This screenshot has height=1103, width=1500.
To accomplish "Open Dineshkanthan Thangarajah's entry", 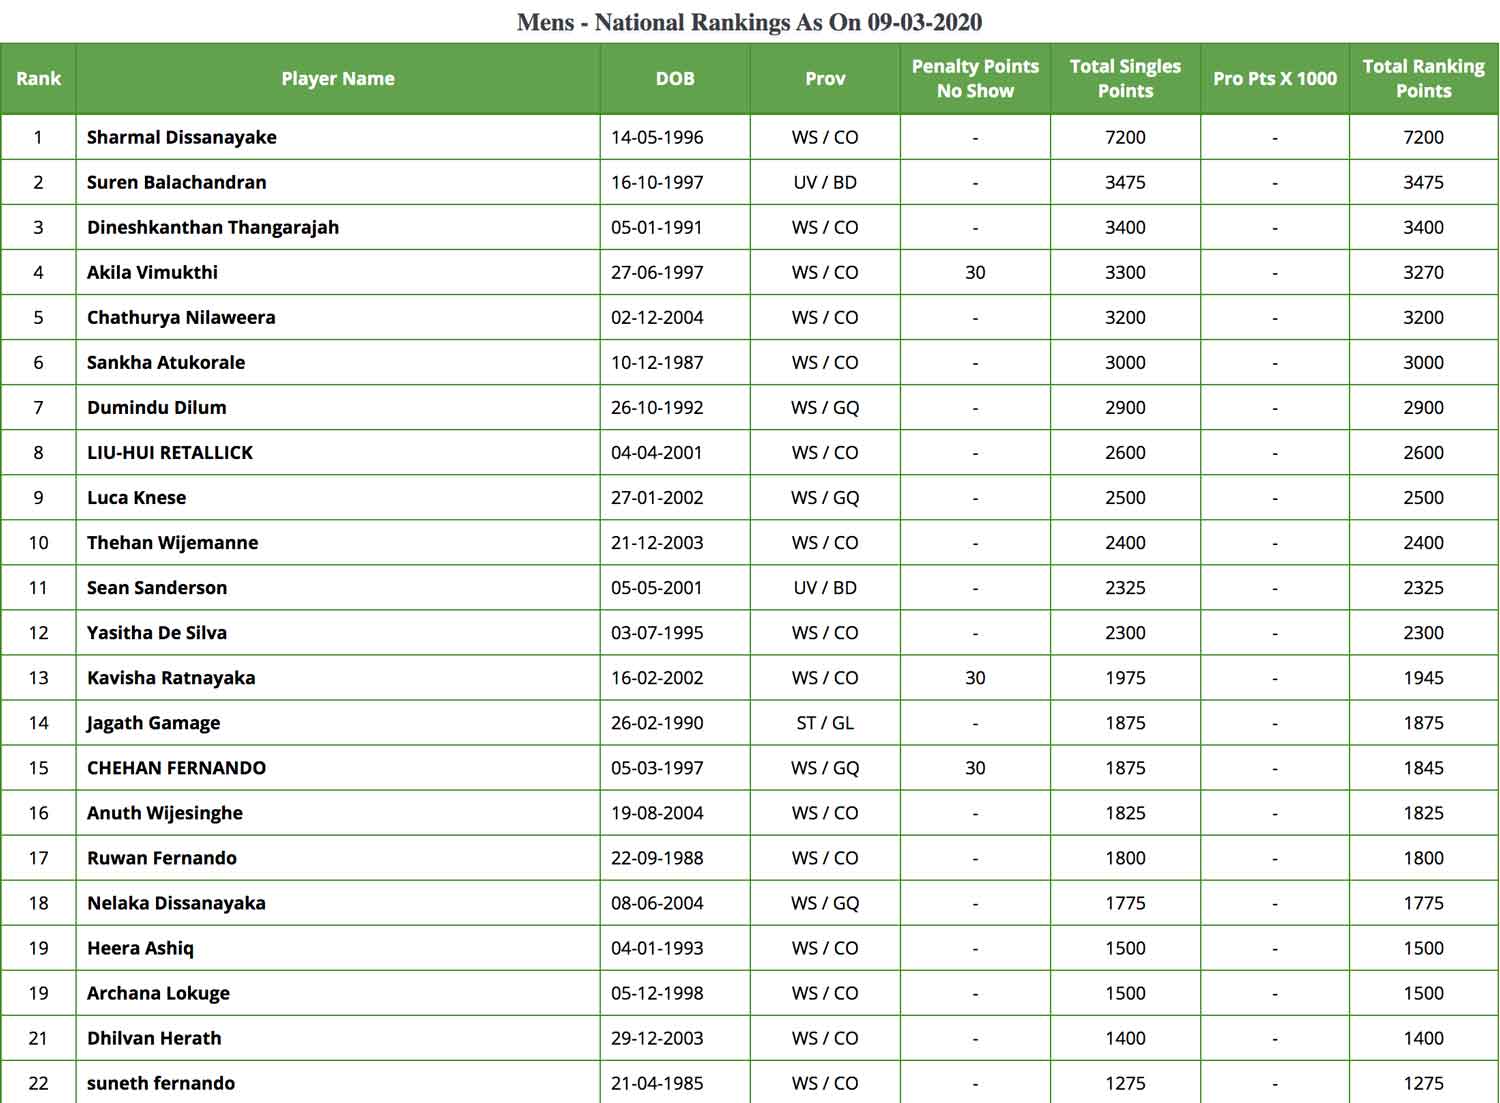I will click(x=213, y=227).
